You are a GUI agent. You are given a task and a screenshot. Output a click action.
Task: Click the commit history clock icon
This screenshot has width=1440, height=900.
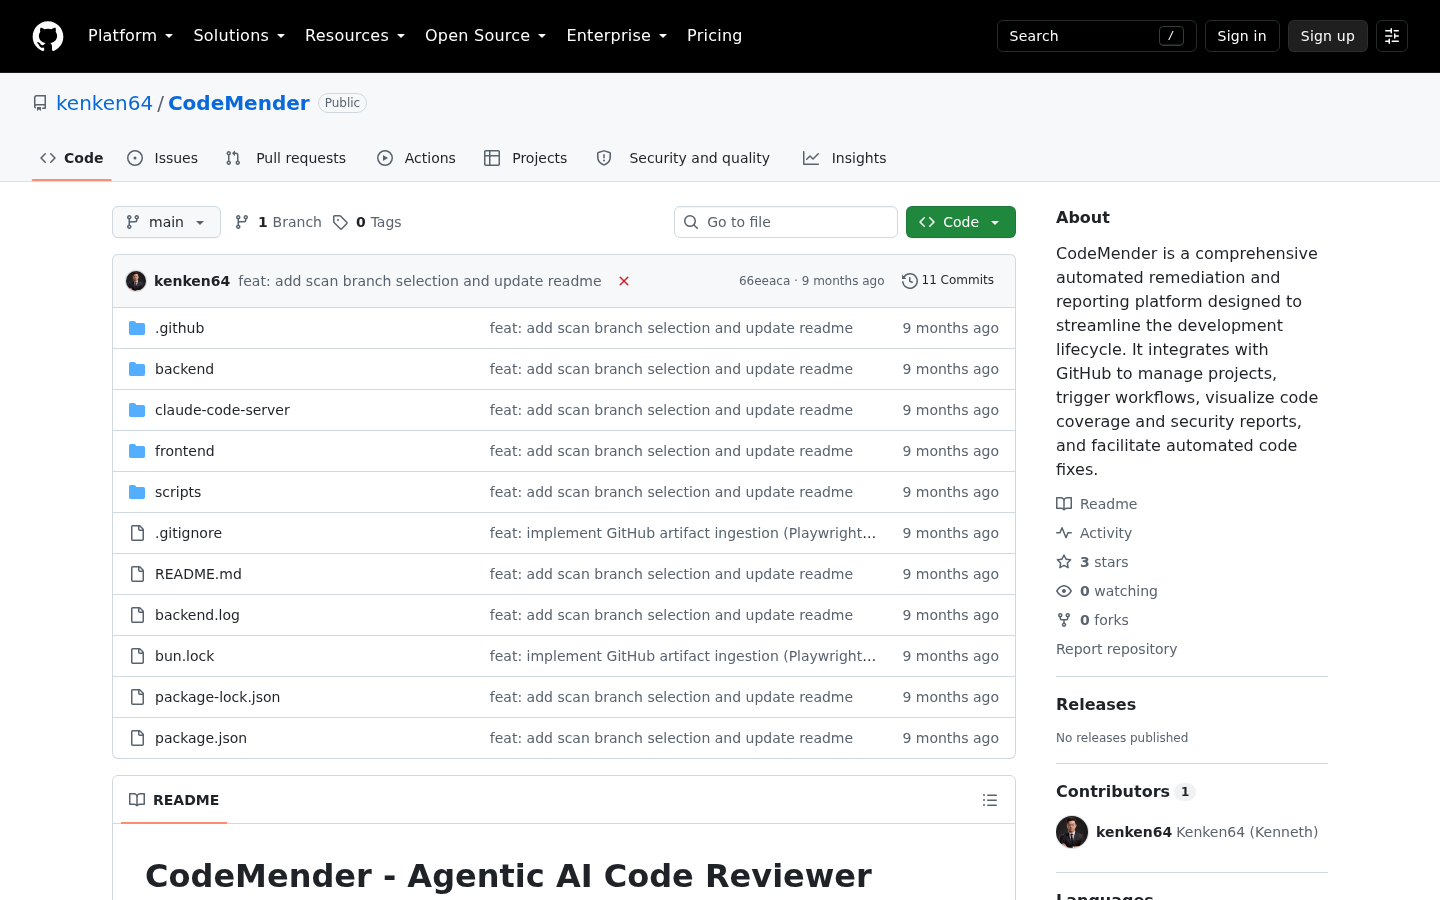(x=910, y=281)
